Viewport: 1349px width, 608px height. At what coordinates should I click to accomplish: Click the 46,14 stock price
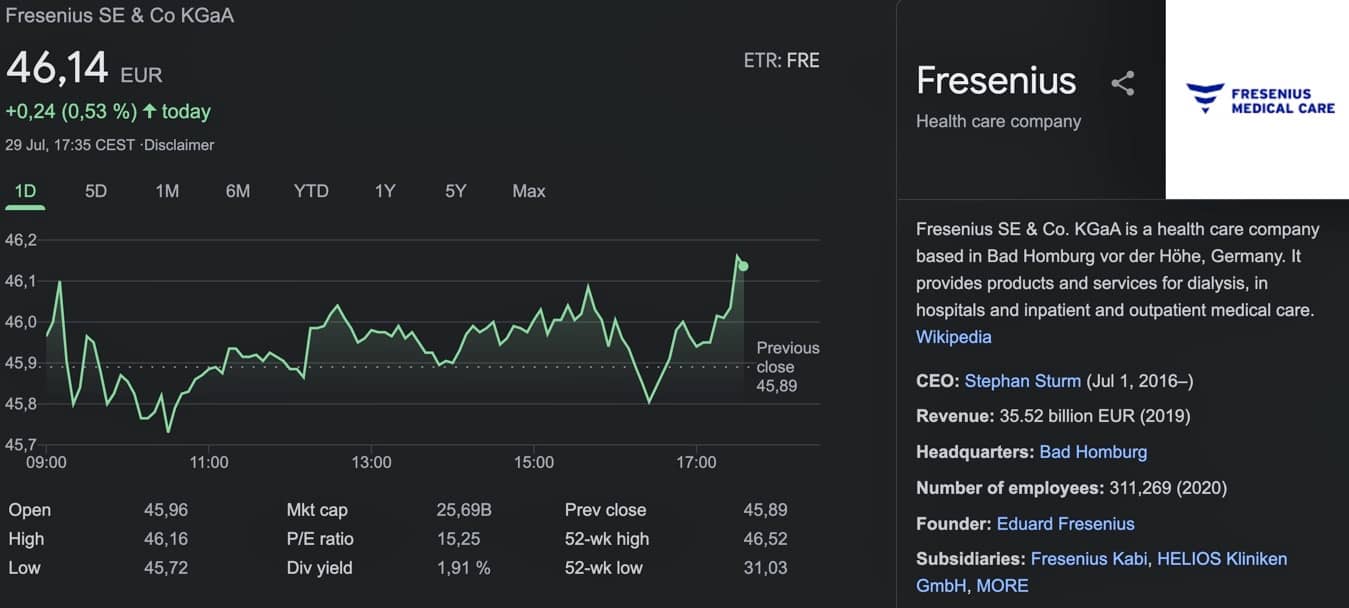tap(57, 68)
